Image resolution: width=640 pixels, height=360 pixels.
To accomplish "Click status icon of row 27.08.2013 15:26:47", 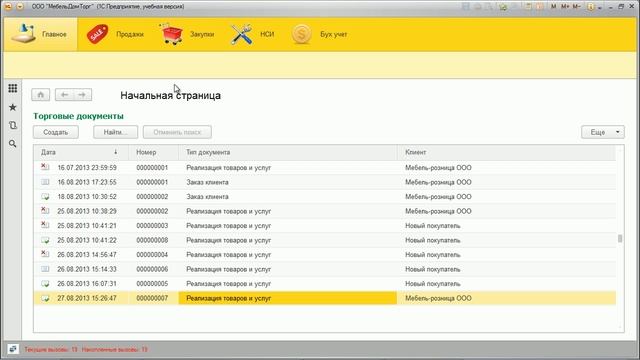I will point(45,298).
